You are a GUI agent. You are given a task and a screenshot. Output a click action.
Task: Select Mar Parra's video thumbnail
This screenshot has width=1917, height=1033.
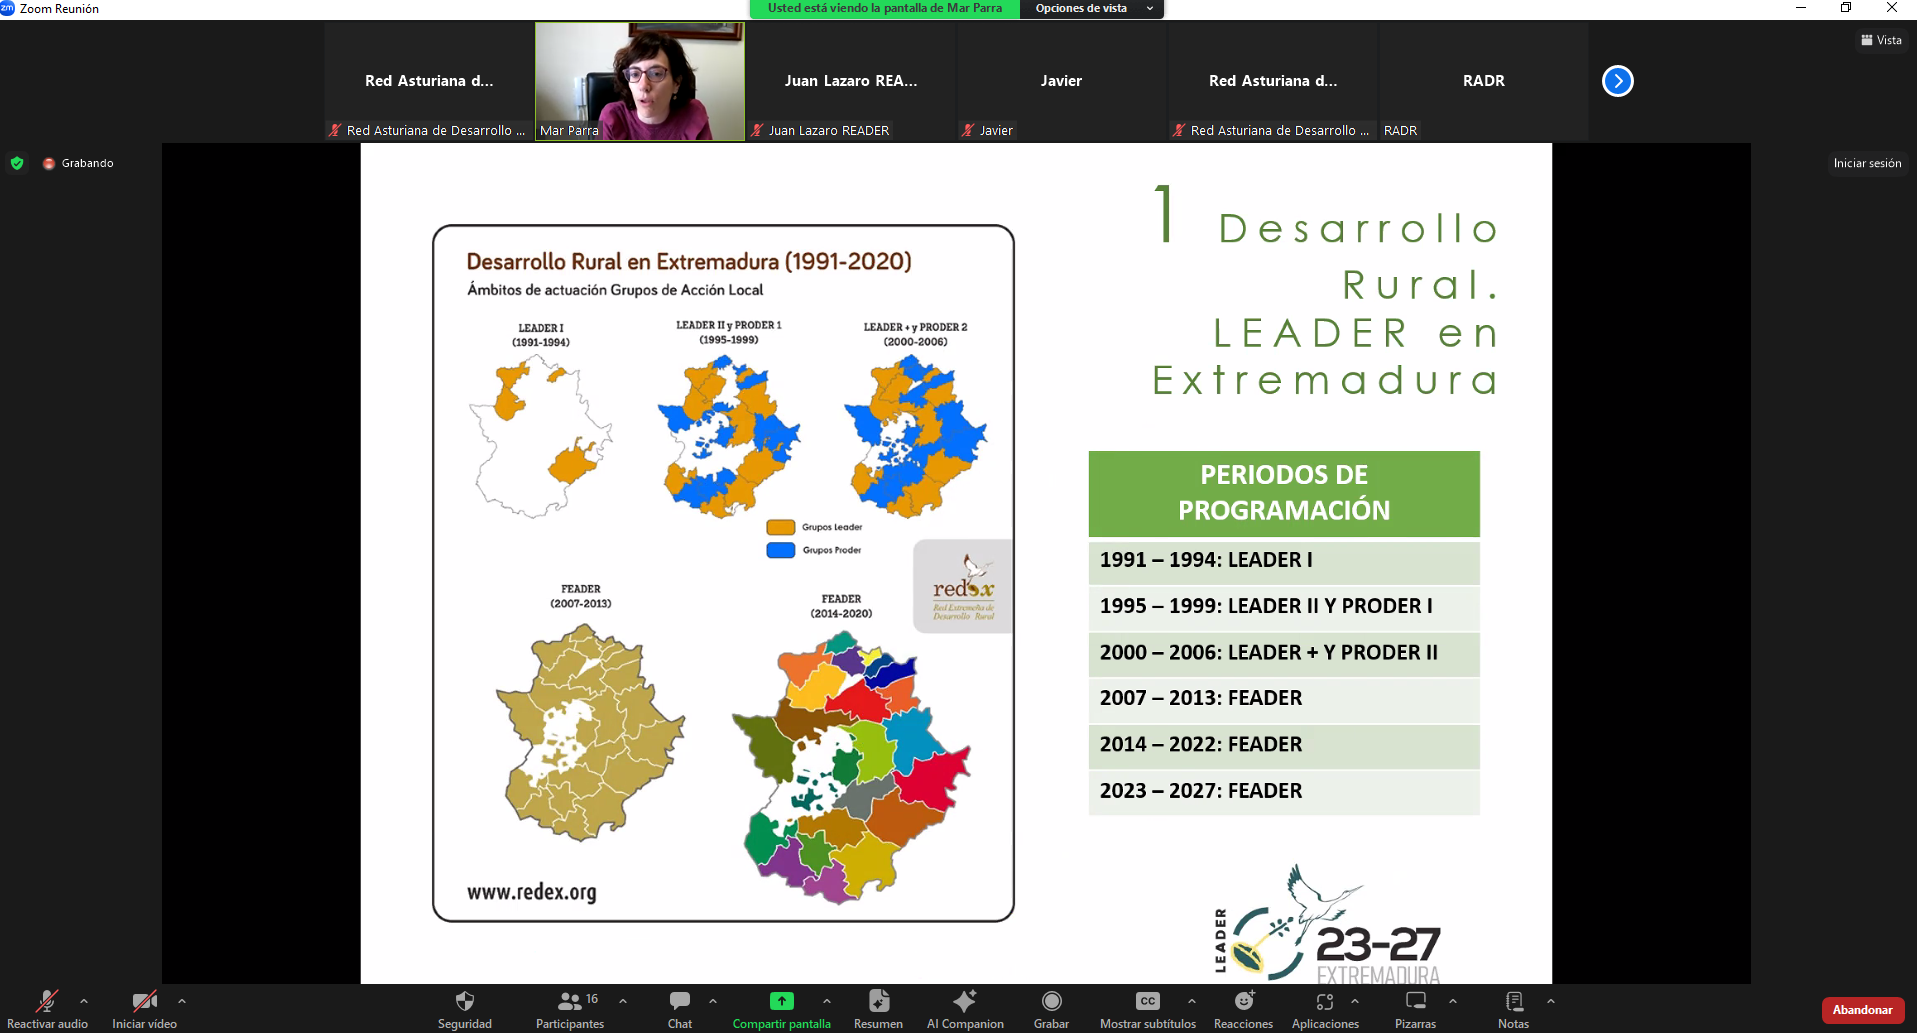tap(640, 81)
